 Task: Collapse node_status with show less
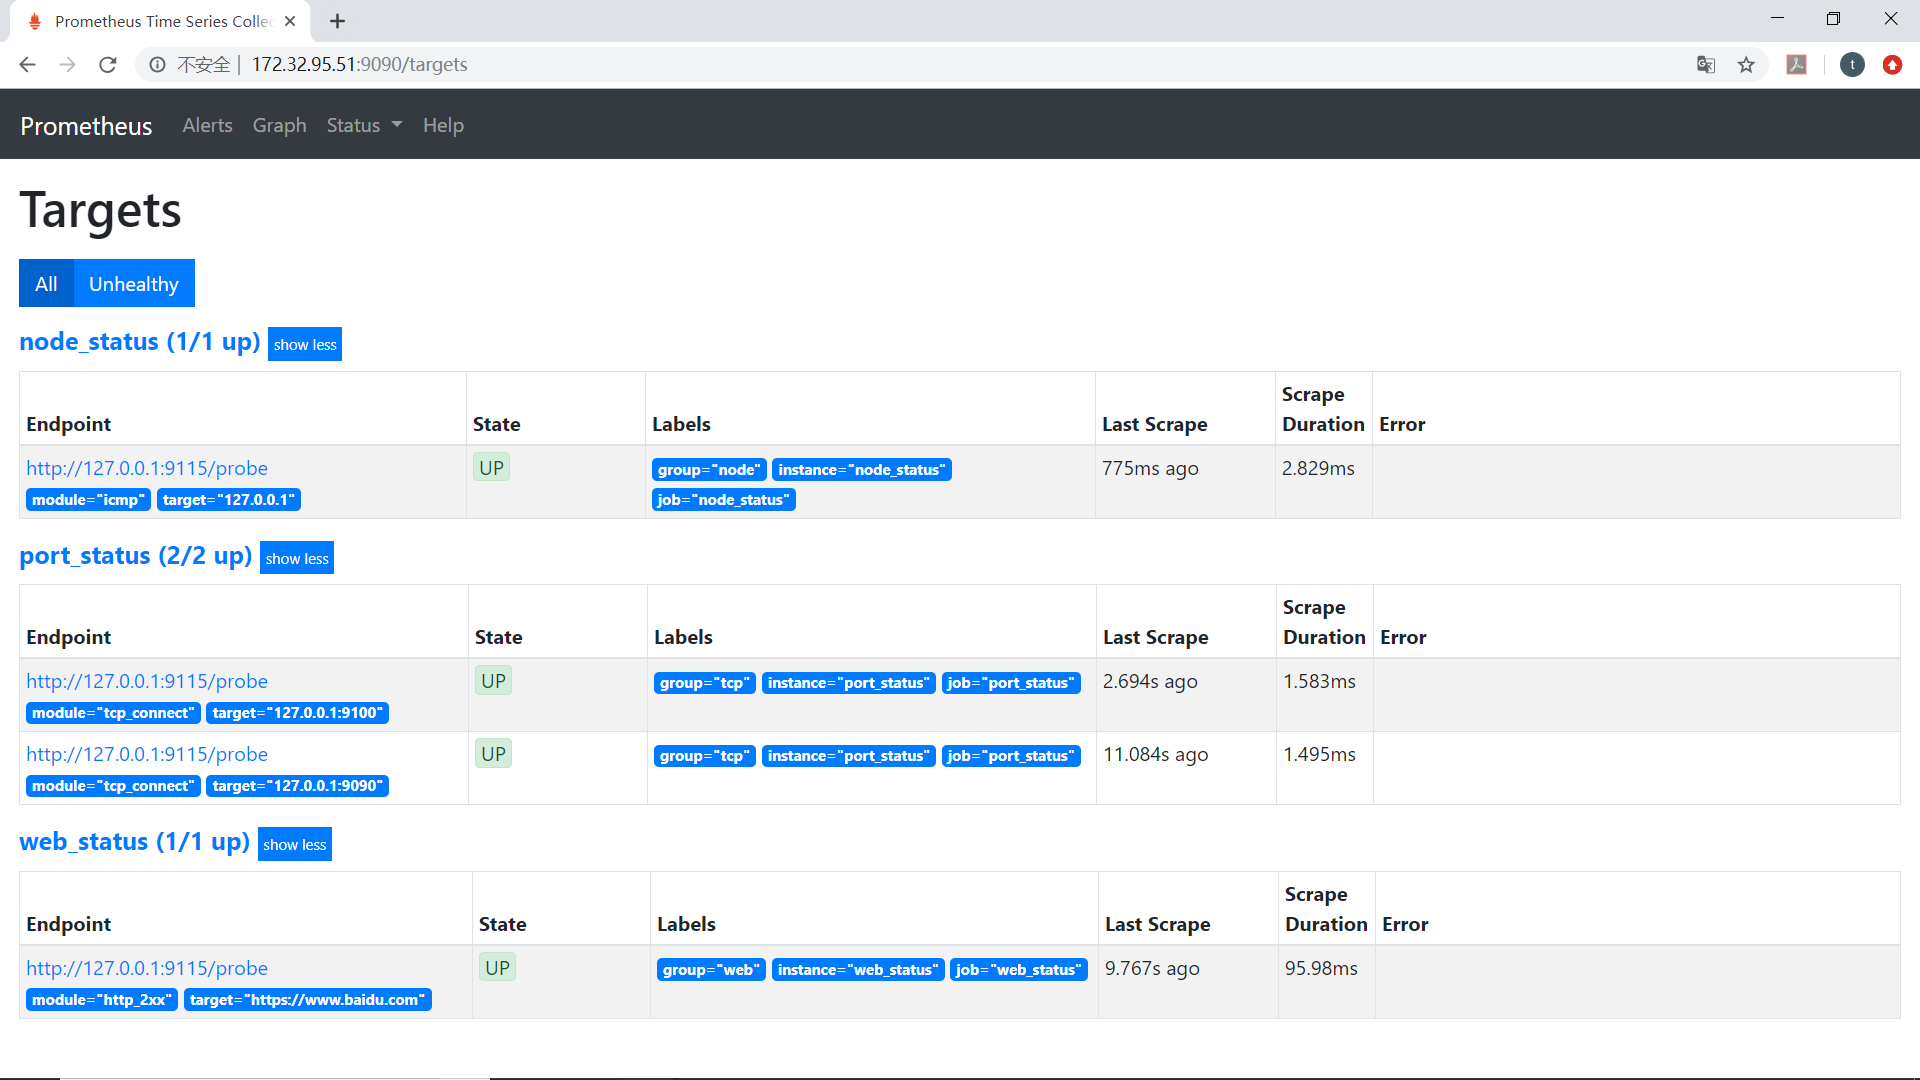point(305,345)
